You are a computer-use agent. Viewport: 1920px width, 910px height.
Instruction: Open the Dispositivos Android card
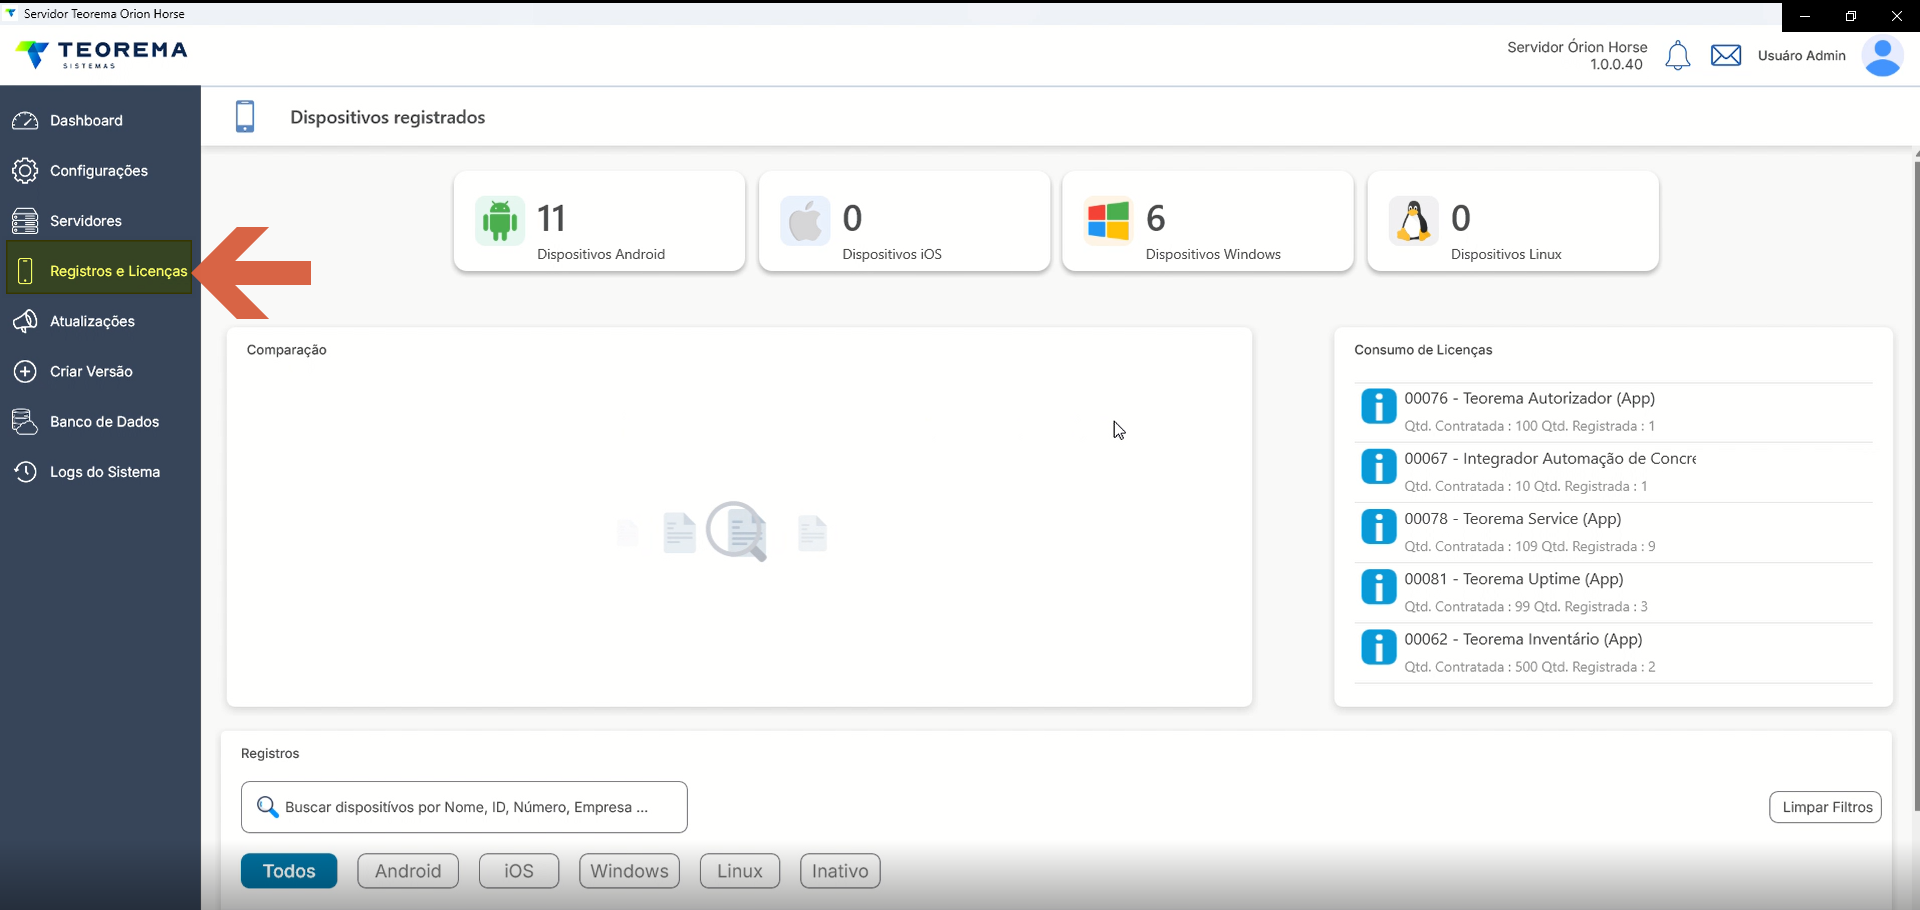click(599, 221)
